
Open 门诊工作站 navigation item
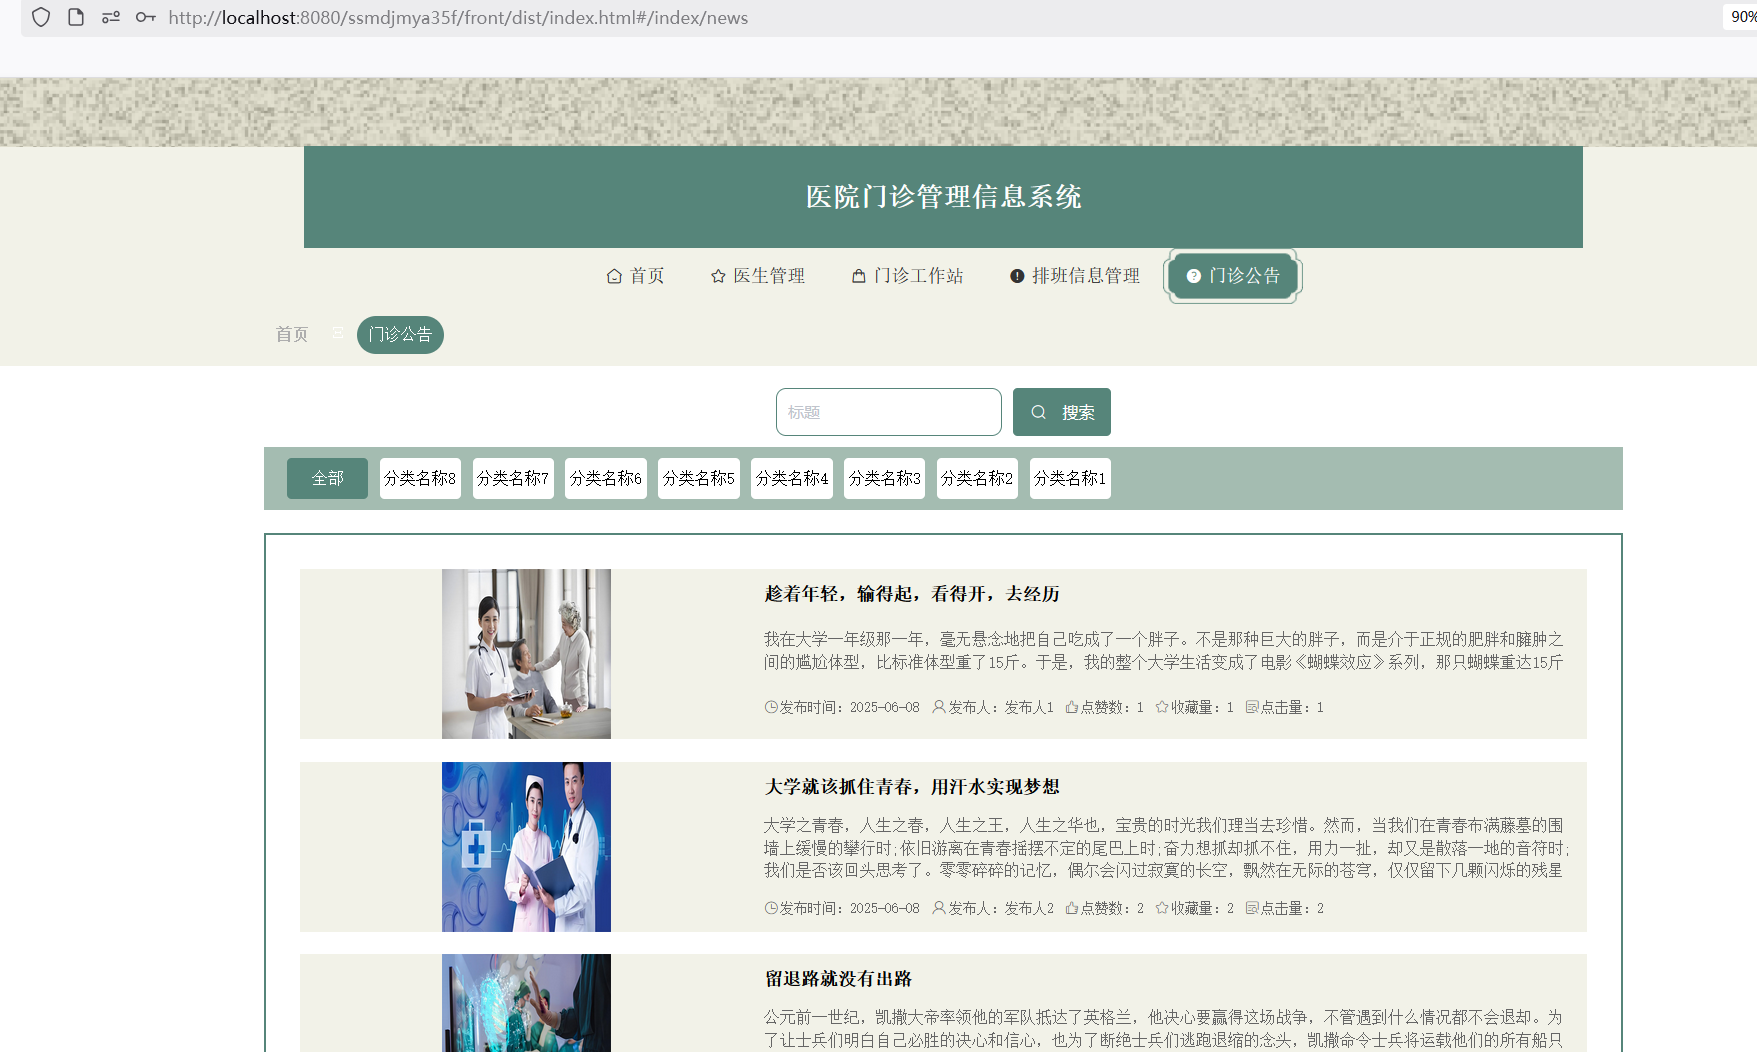point(907,276)
